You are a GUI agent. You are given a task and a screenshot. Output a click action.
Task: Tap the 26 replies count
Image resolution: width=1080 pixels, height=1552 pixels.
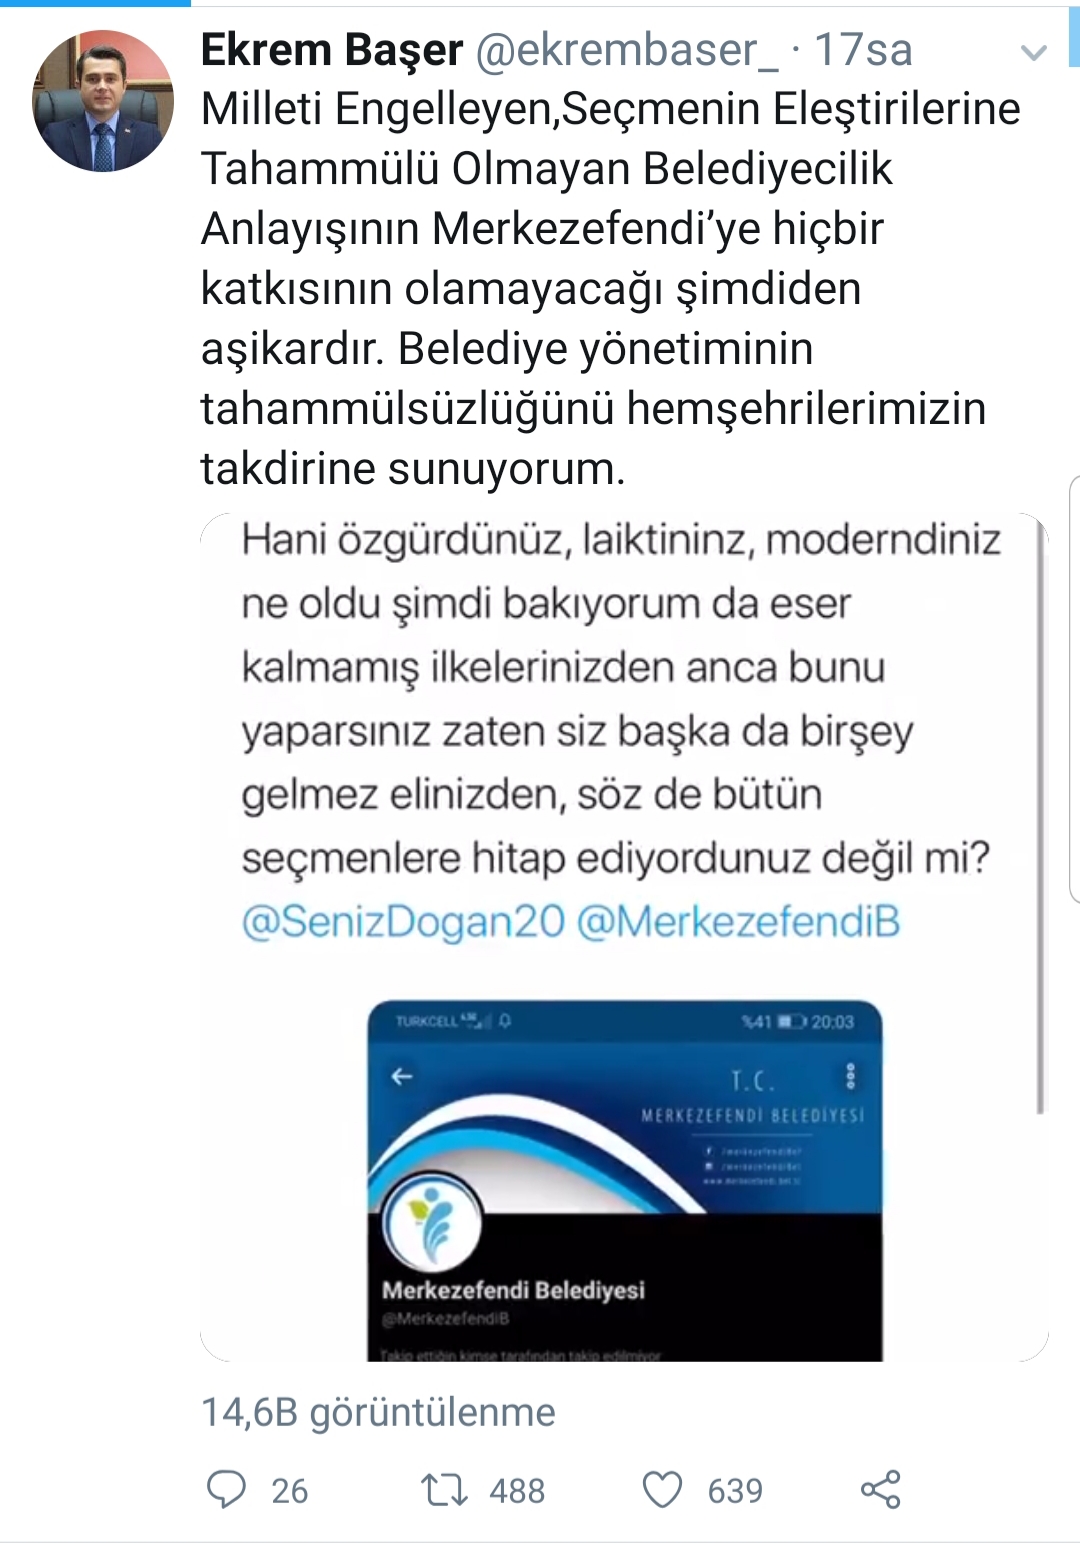(290, 1491)
